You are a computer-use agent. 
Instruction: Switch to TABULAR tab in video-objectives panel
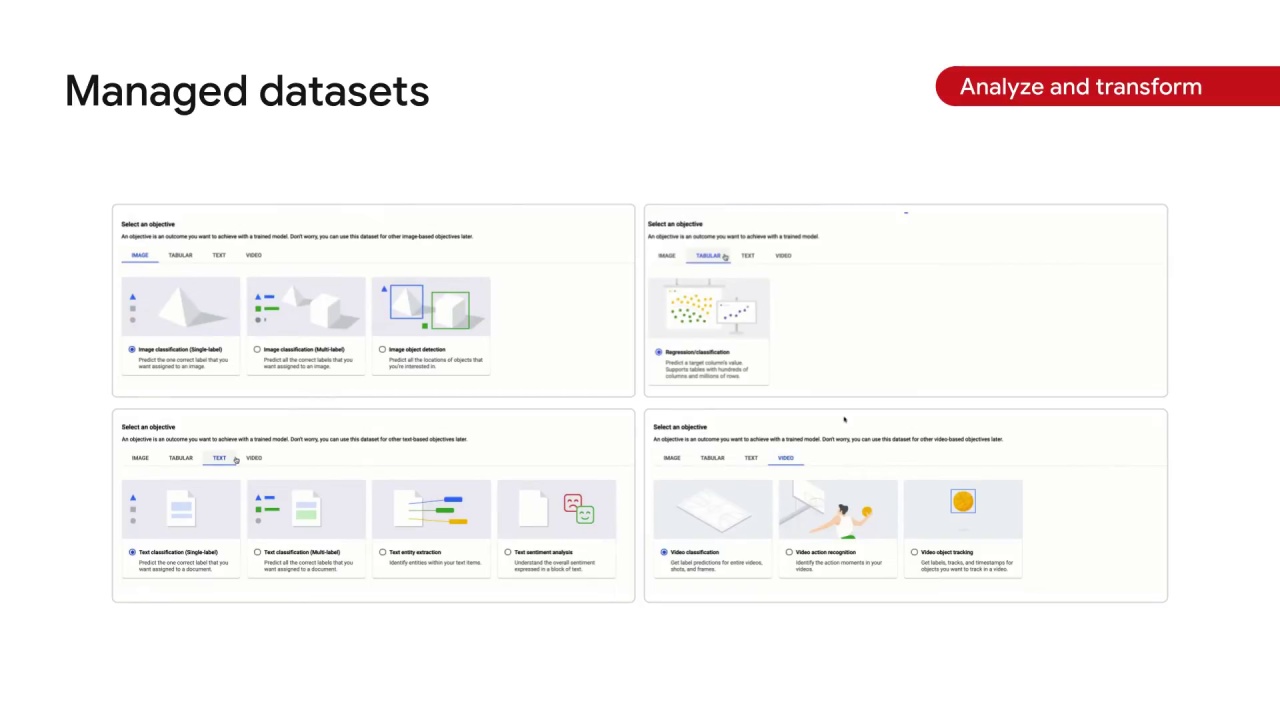(712, 458)
